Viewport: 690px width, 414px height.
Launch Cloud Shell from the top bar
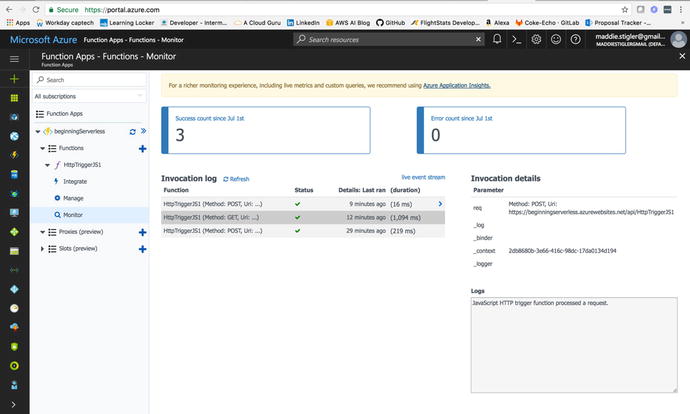(x=516, y=39)
